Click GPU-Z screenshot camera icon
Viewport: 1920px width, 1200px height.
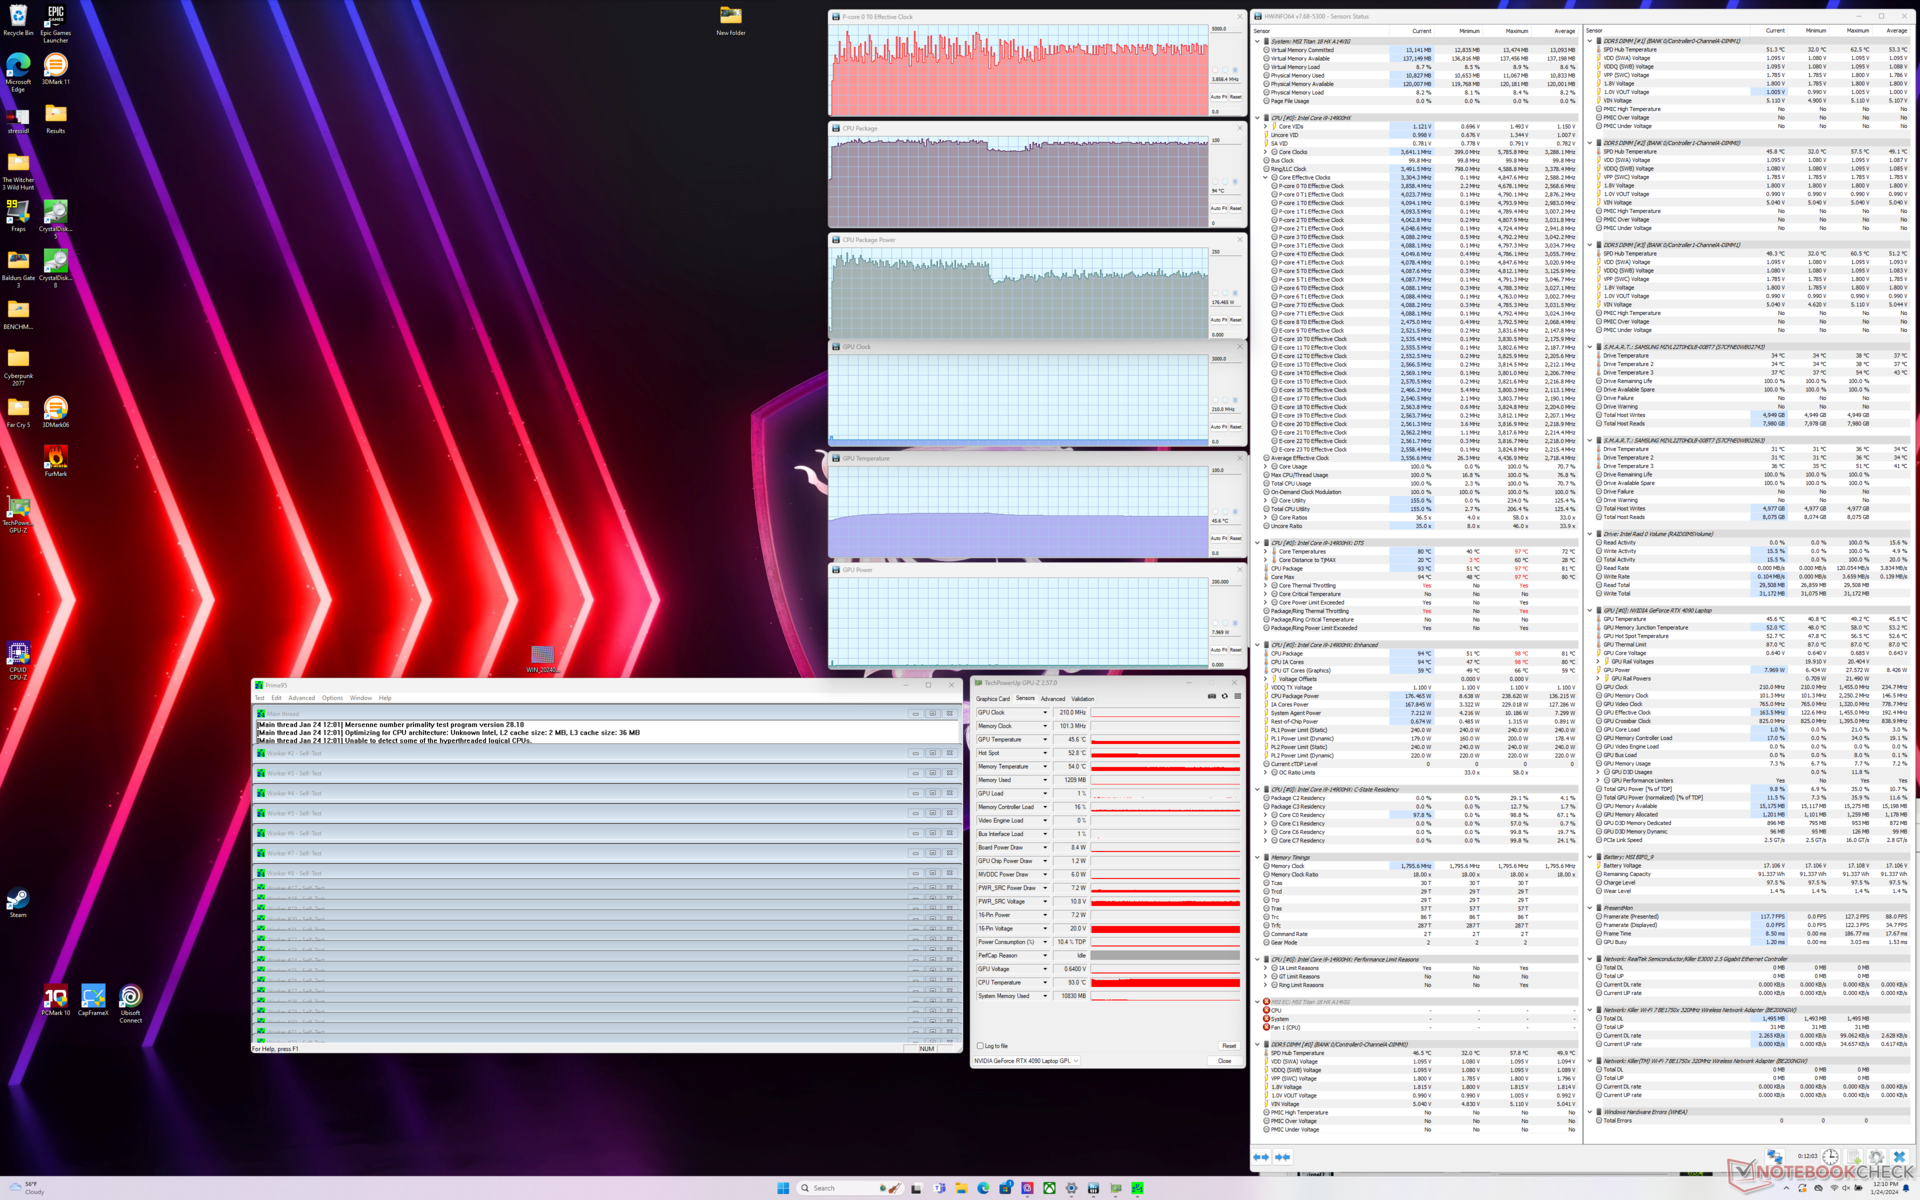click(x=1212, y=697)
